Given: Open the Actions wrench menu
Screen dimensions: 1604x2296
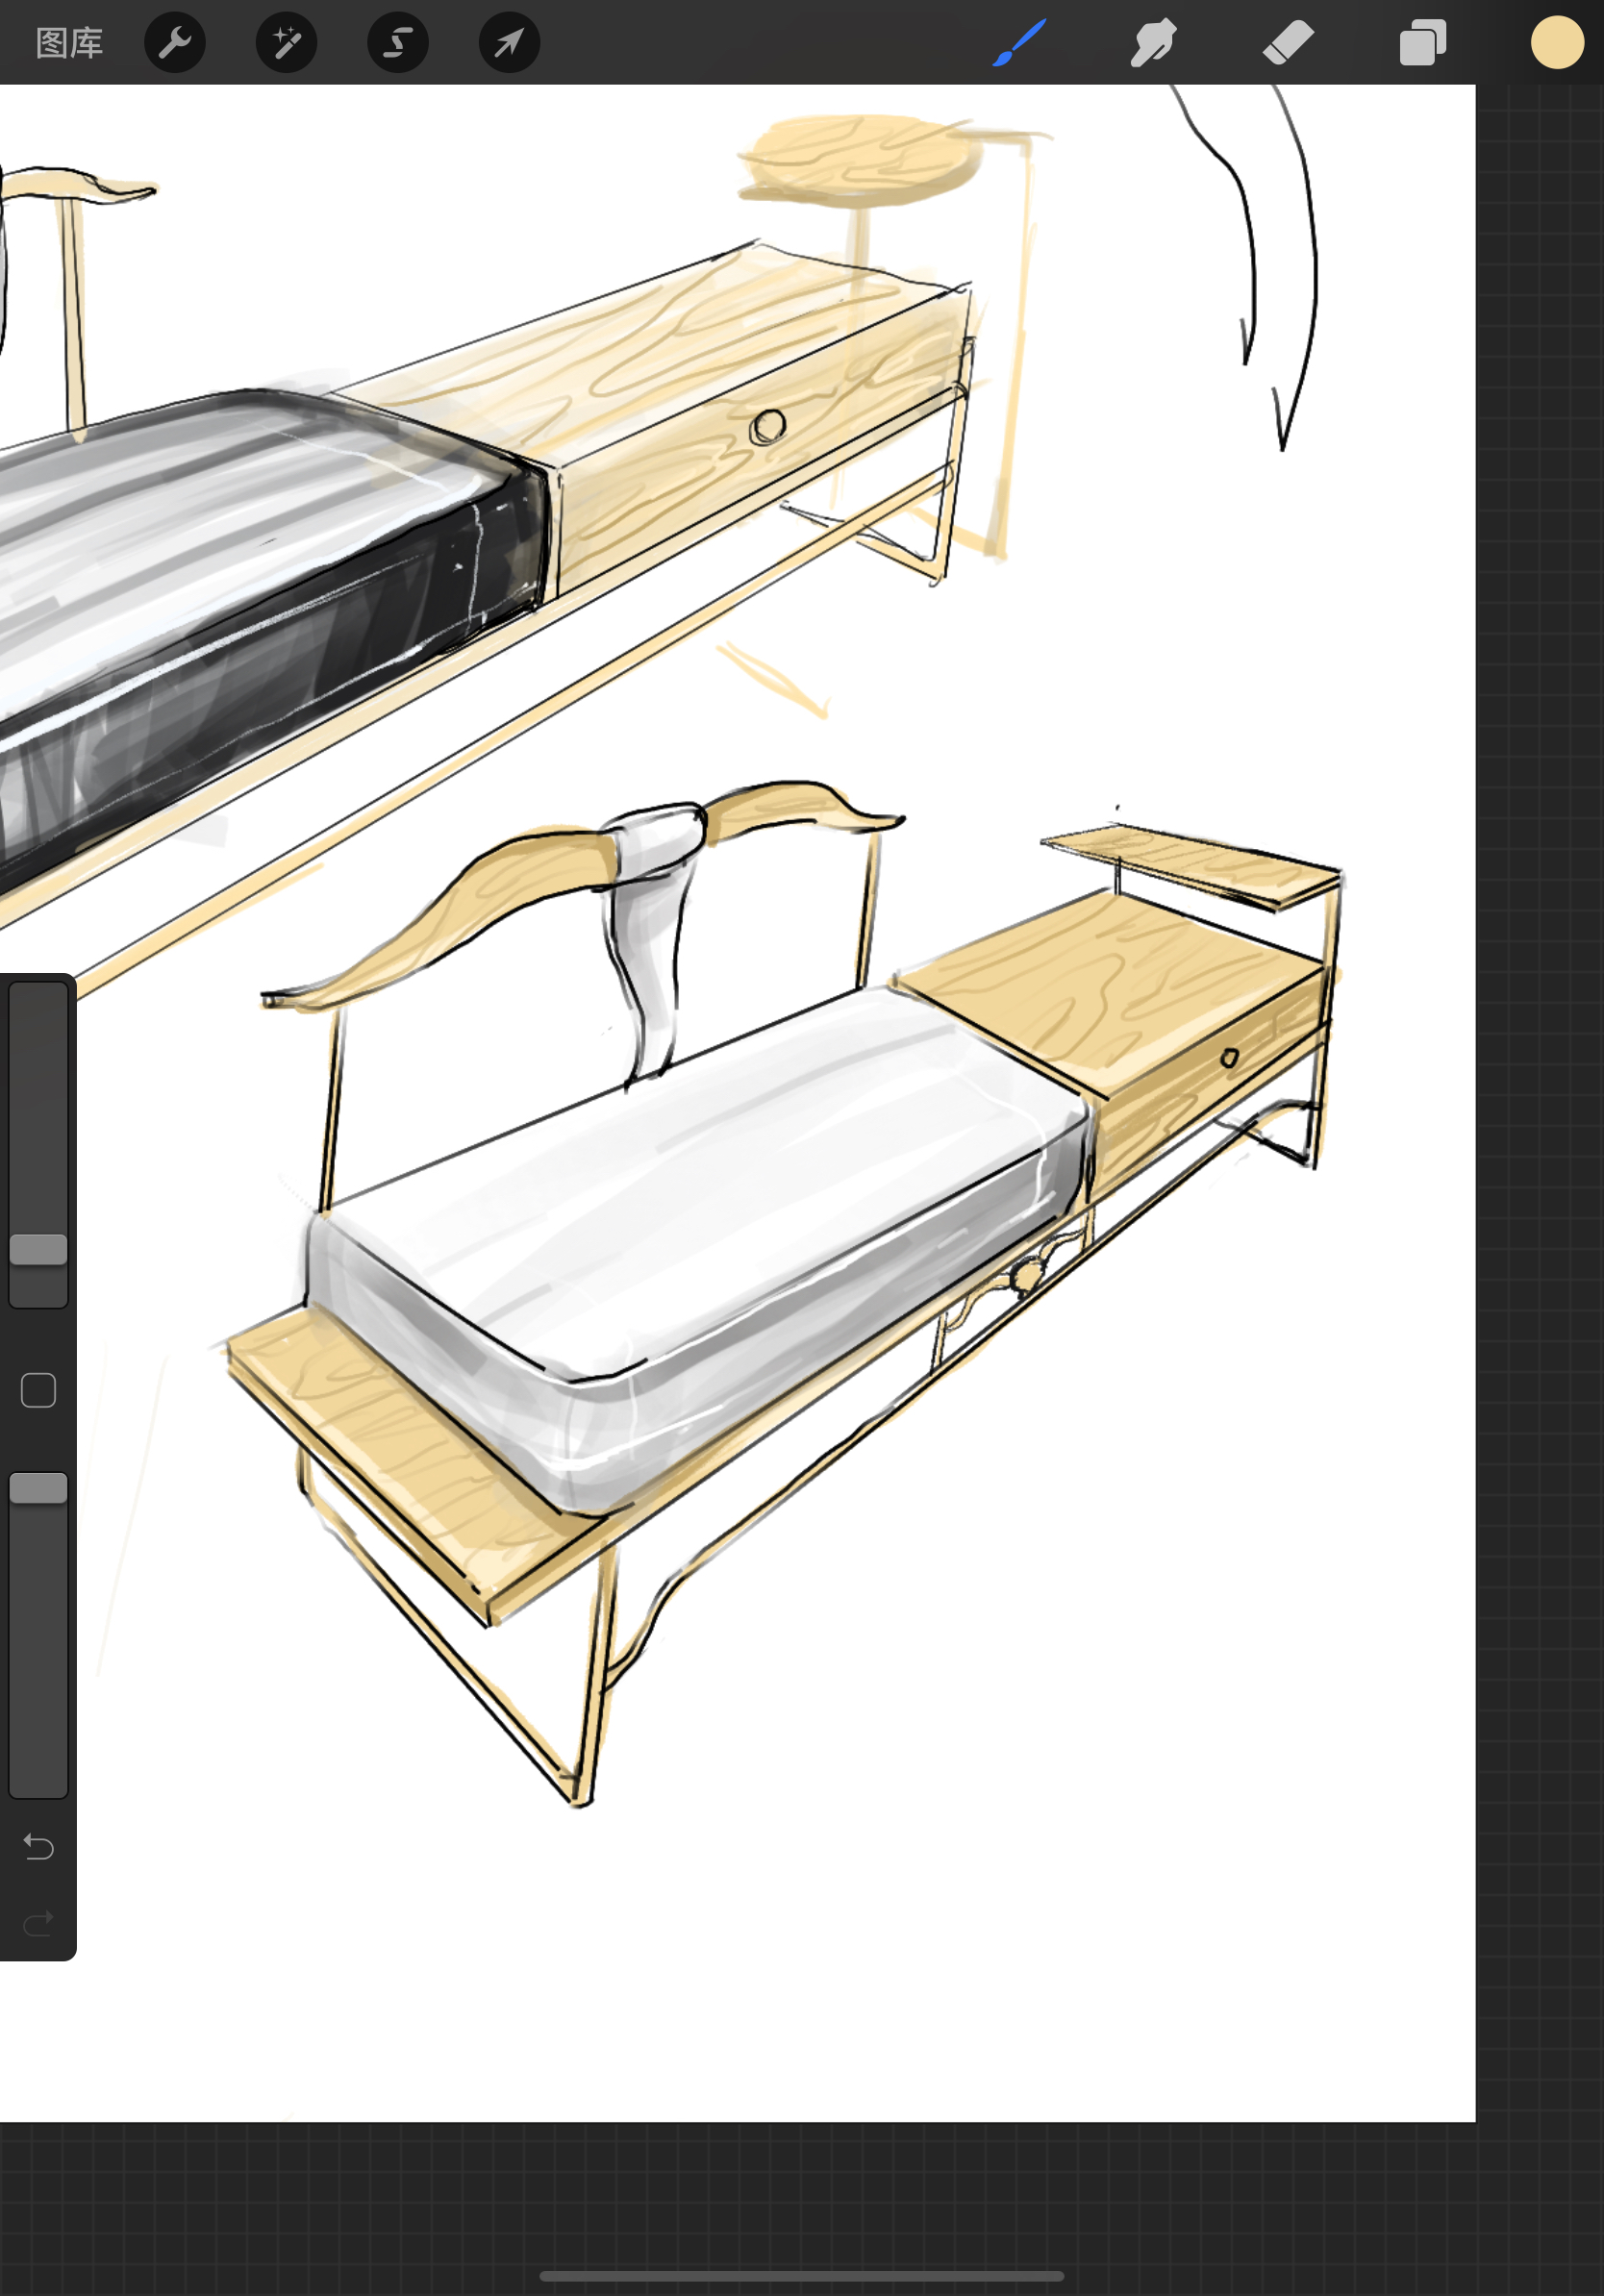Looking at the screenshot, I should point(175,42).
